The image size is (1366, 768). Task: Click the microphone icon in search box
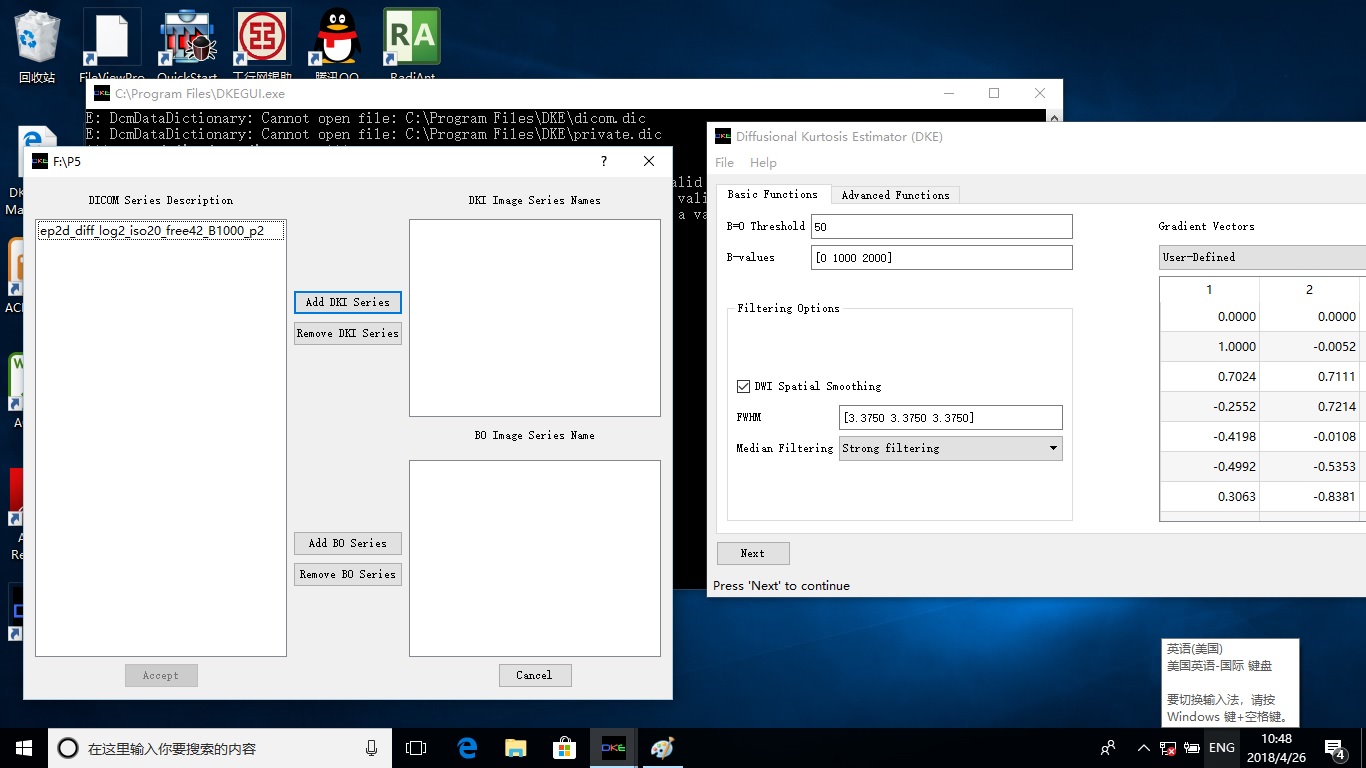pyautogui.click(x=371, y=748)
